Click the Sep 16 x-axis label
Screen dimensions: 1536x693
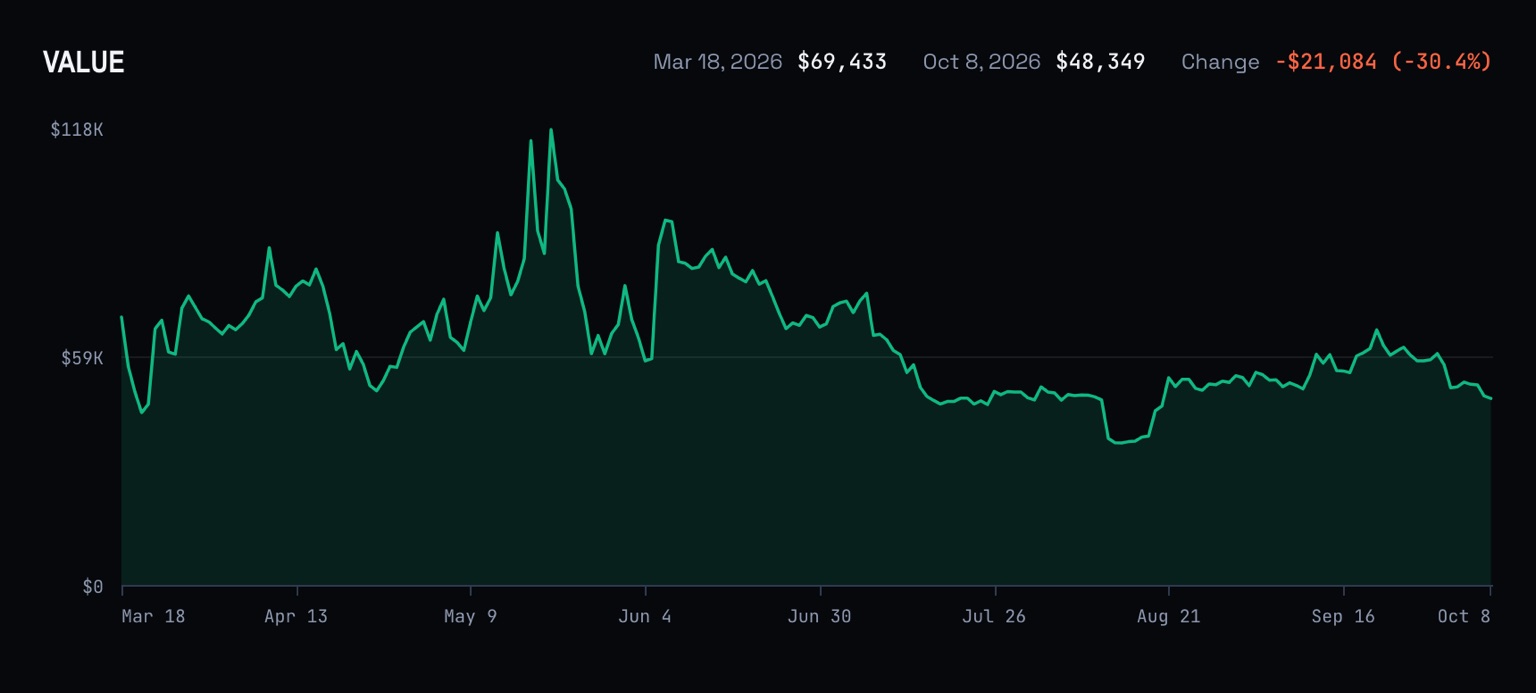click(1343, 616)
